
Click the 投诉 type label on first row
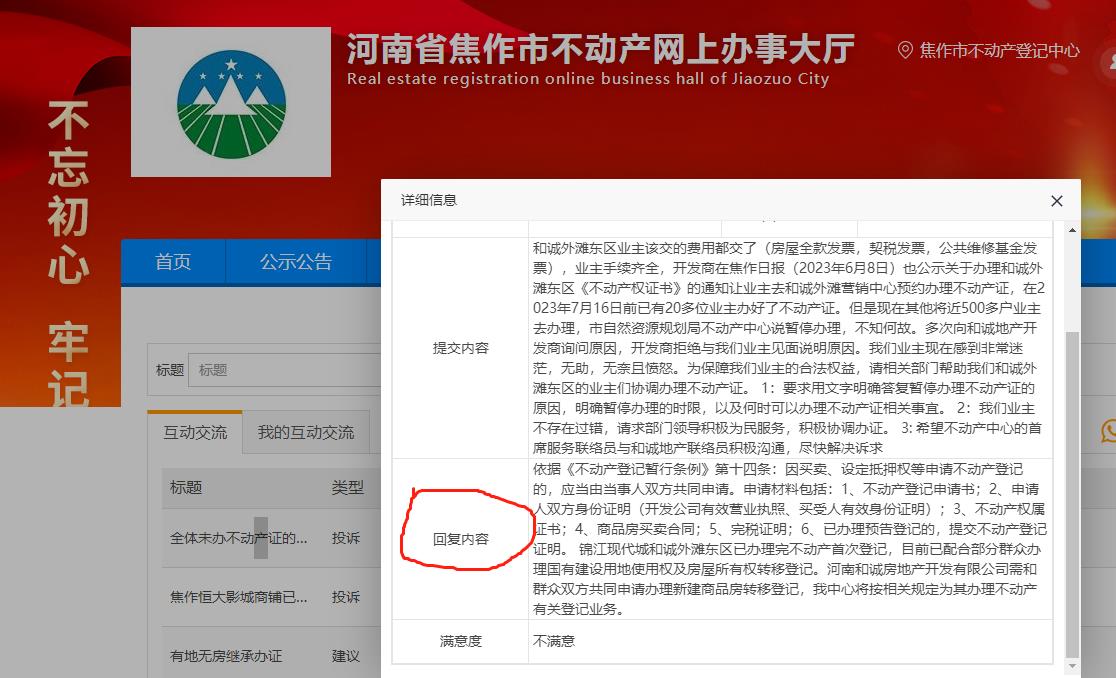tap(345, 538)
